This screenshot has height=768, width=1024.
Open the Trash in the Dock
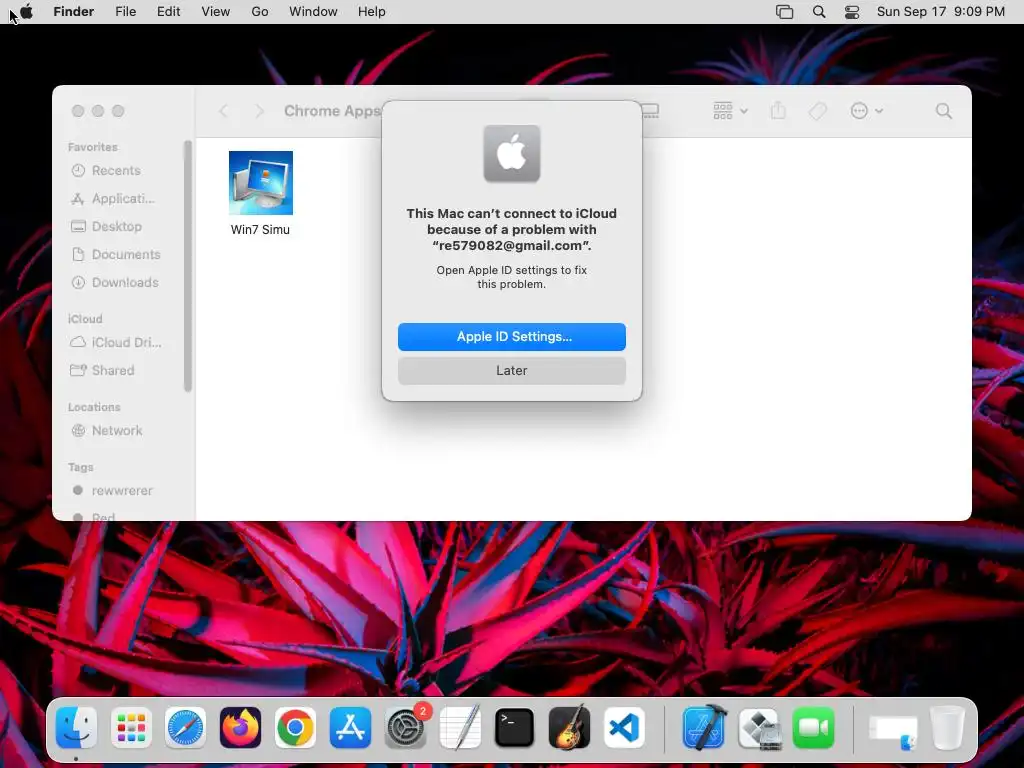947,728
